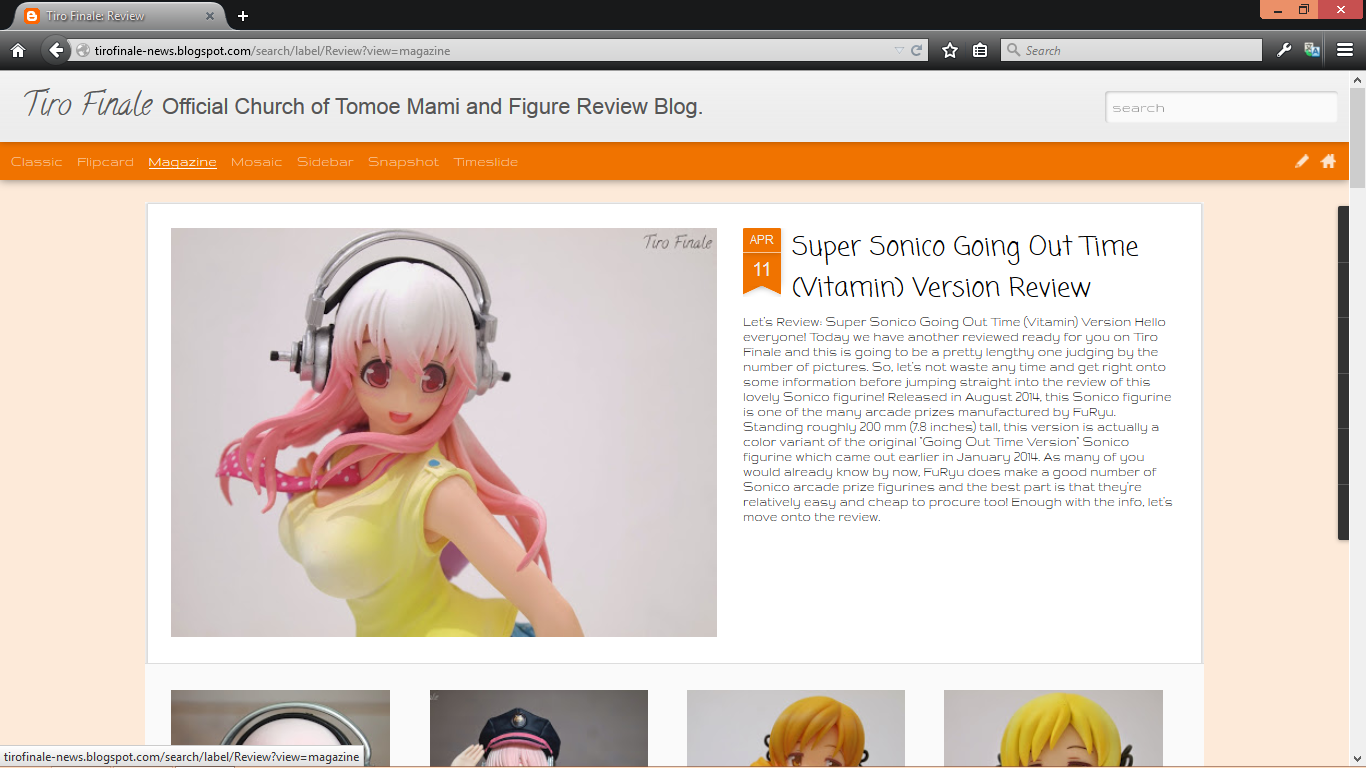Open the orange-haired figure thumbnail
This screenshot has height=768, width=1366.
tap(796, 728)
